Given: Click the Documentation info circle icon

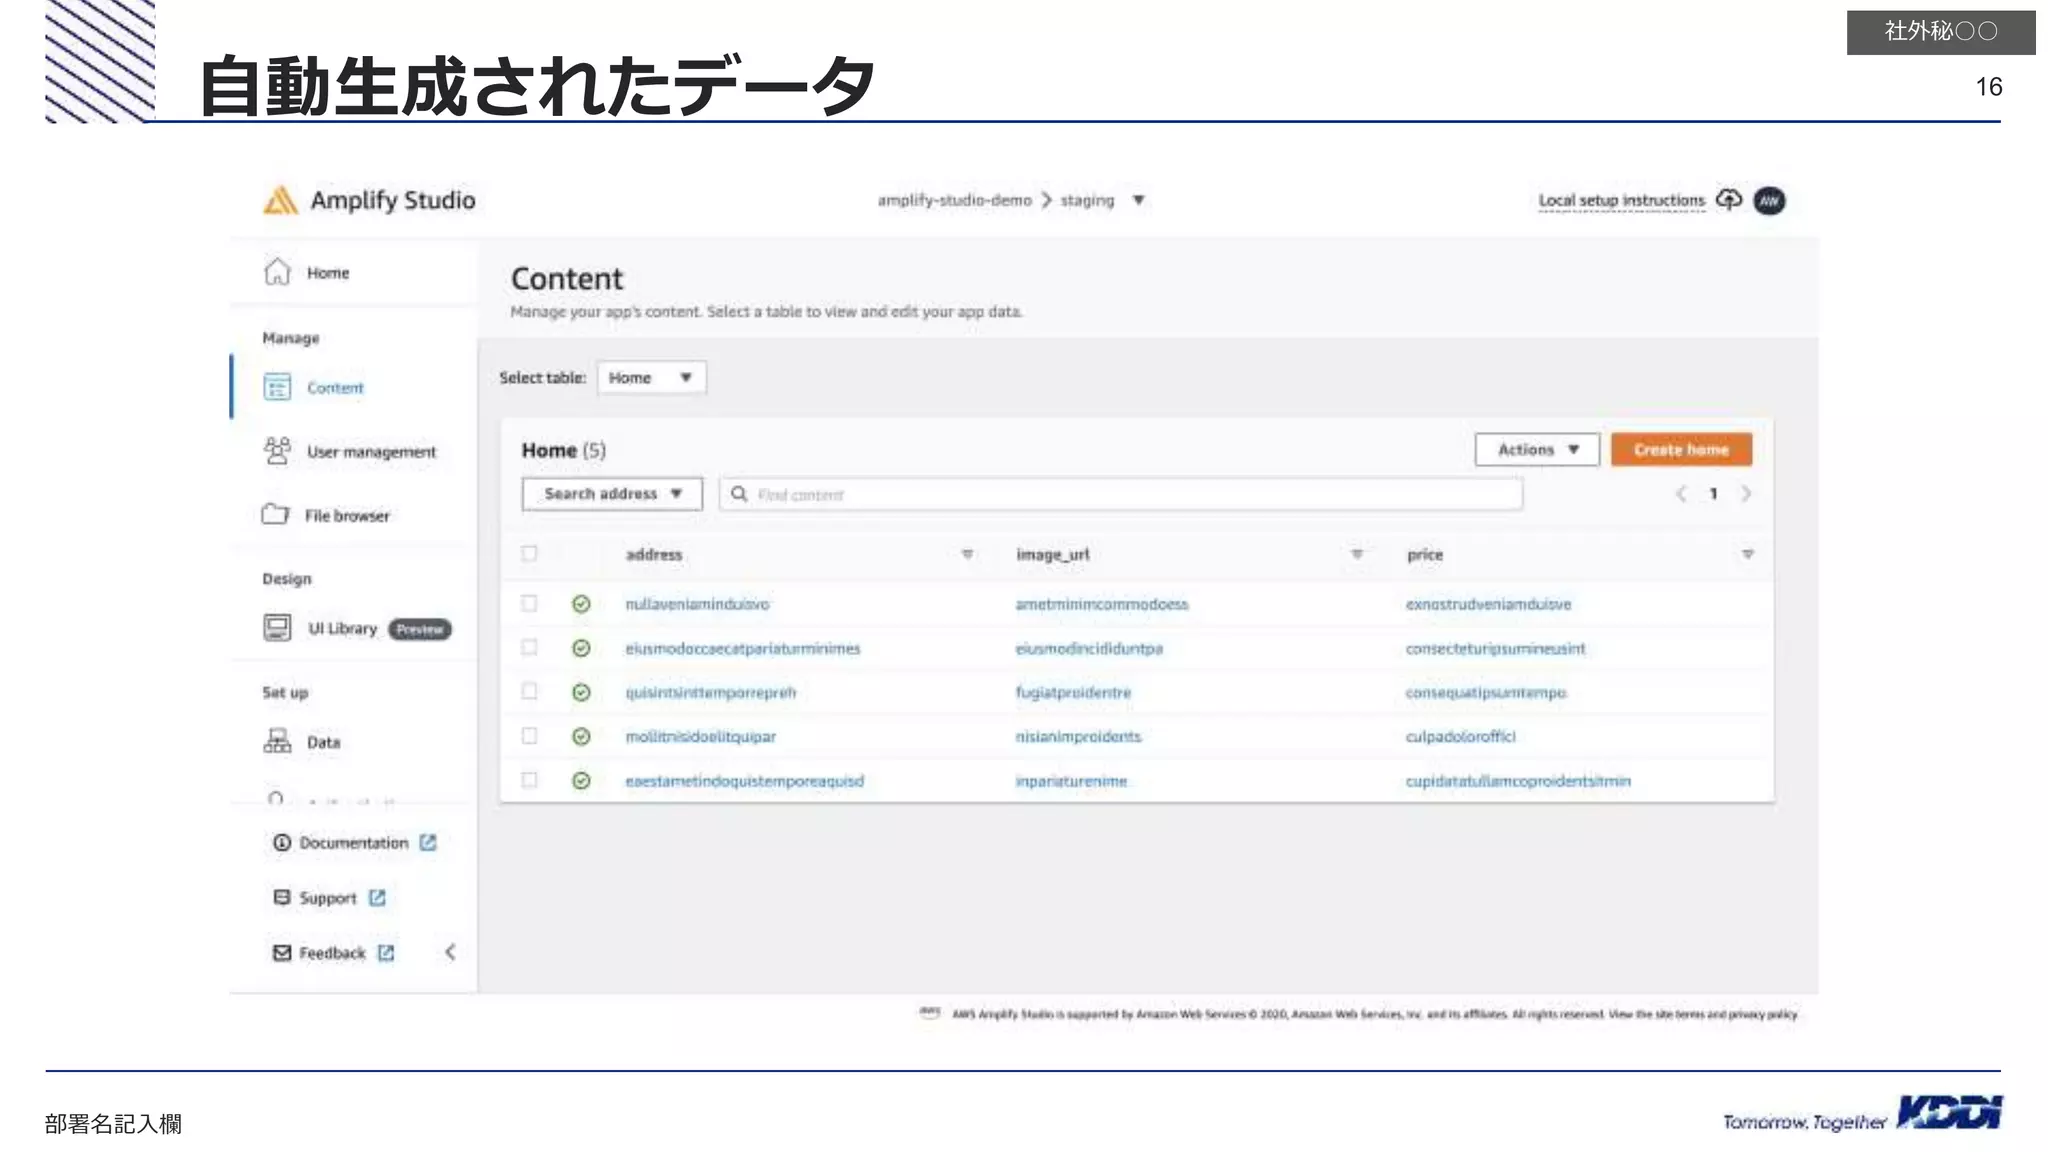Looking at the screenshot, I should pyautogui.click(x=282, y=843).
